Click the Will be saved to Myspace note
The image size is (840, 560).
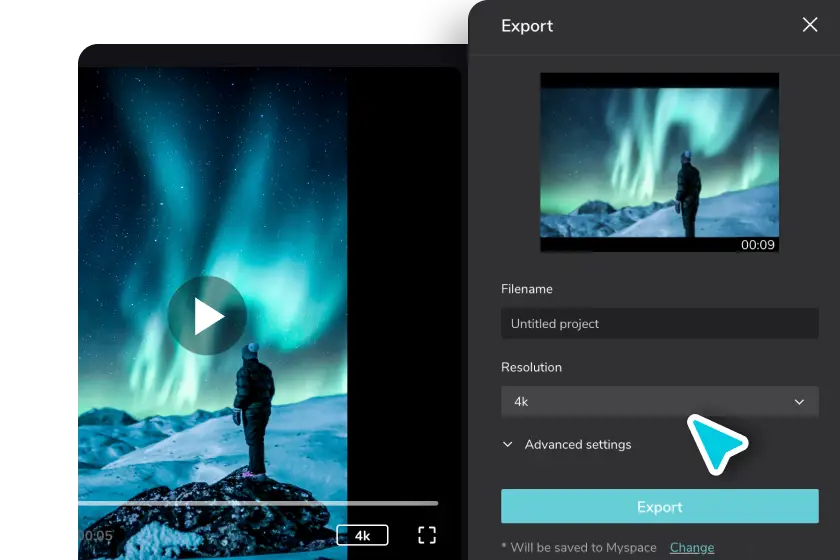pyautogui.click(x=579, y=548)
